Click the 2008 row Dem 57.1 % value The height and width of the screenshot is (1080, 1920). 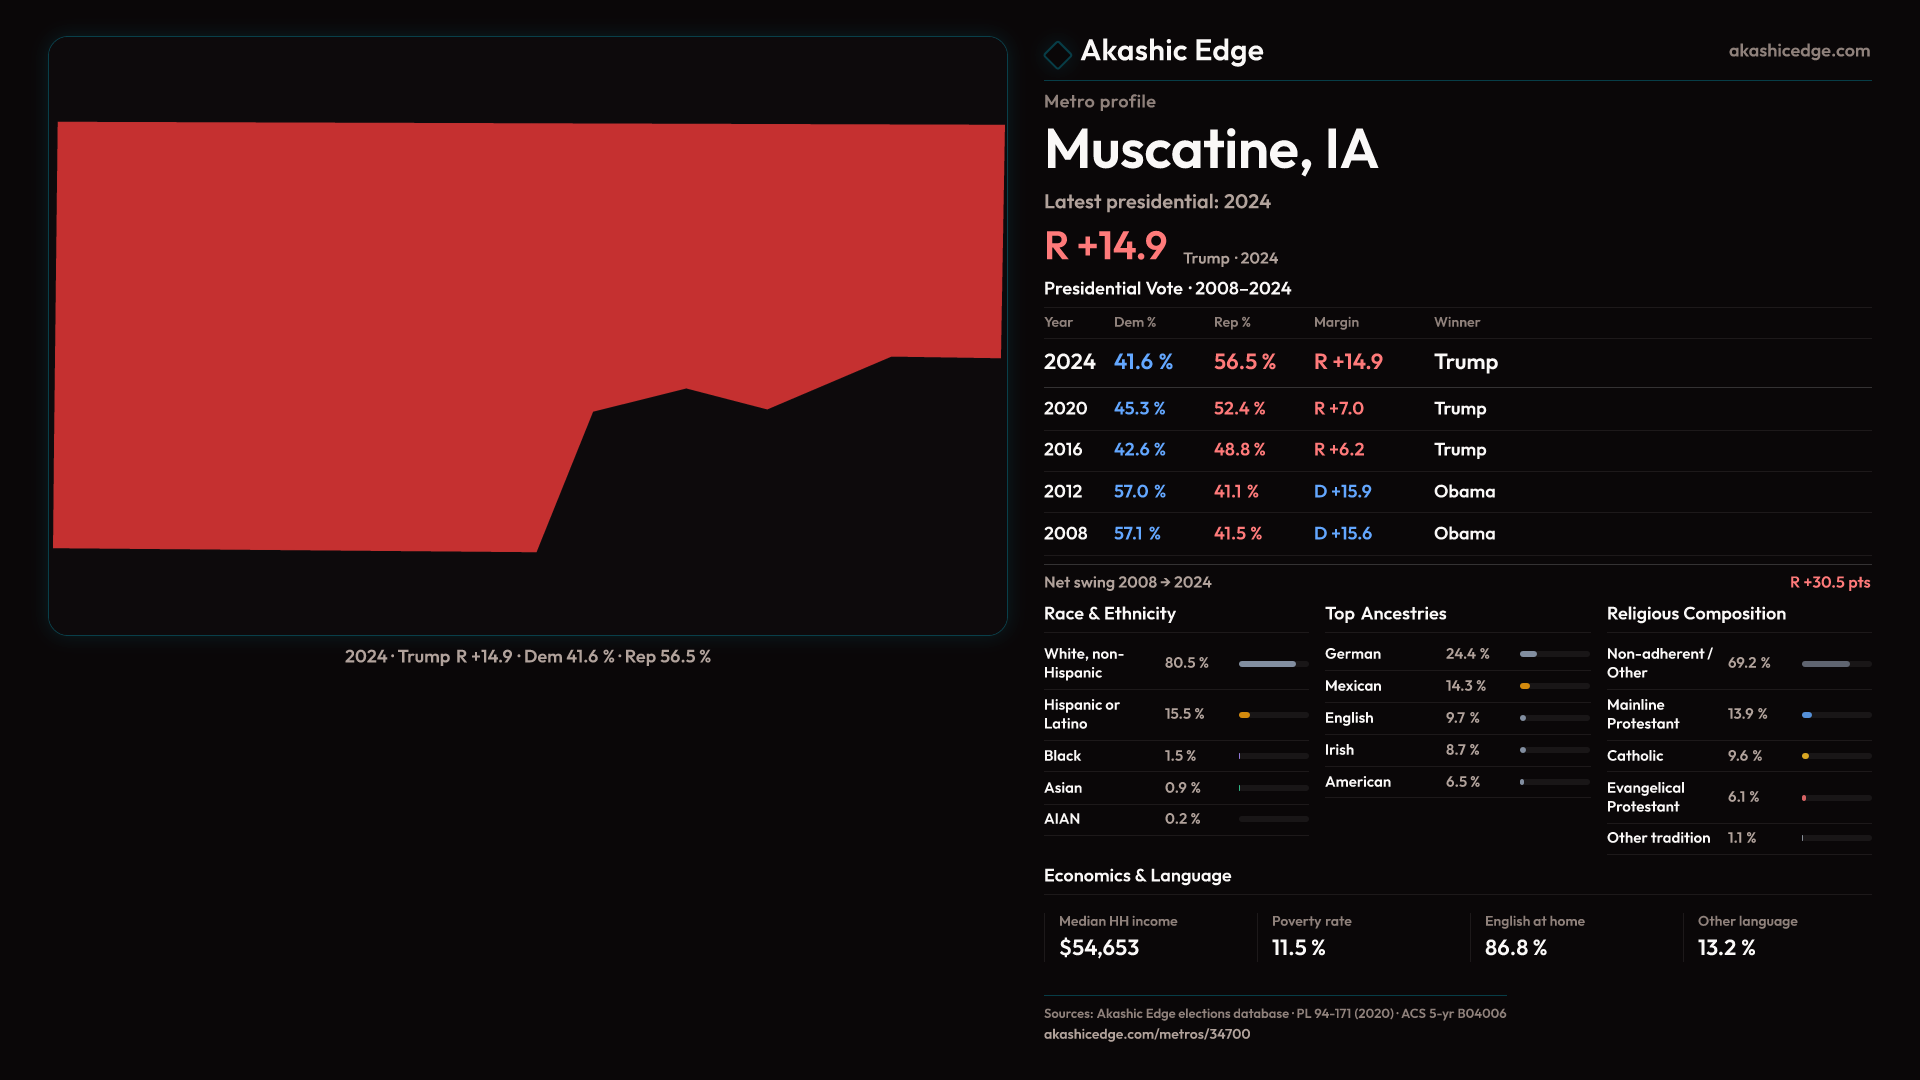click(1137, 534)
